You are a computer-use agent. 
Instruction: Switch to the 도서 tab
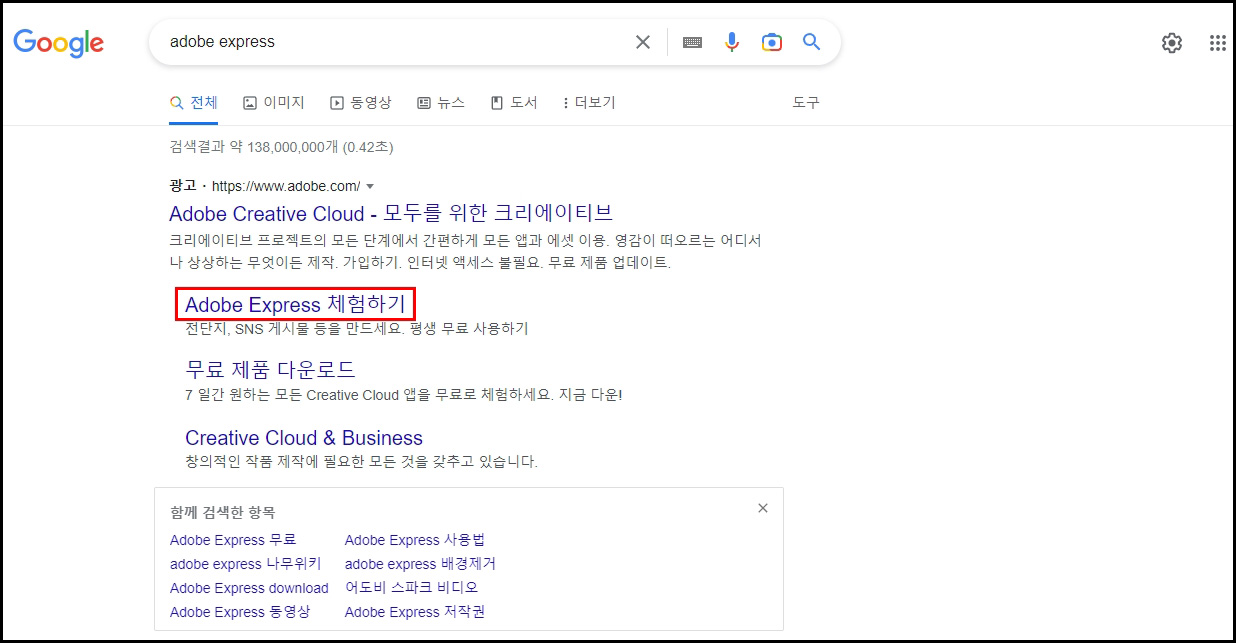pos(514,103)
